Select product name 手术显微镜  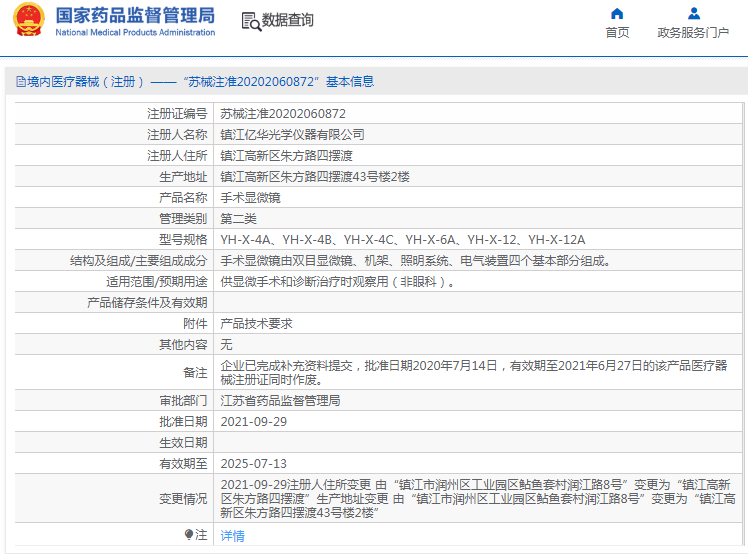(250, 198)
